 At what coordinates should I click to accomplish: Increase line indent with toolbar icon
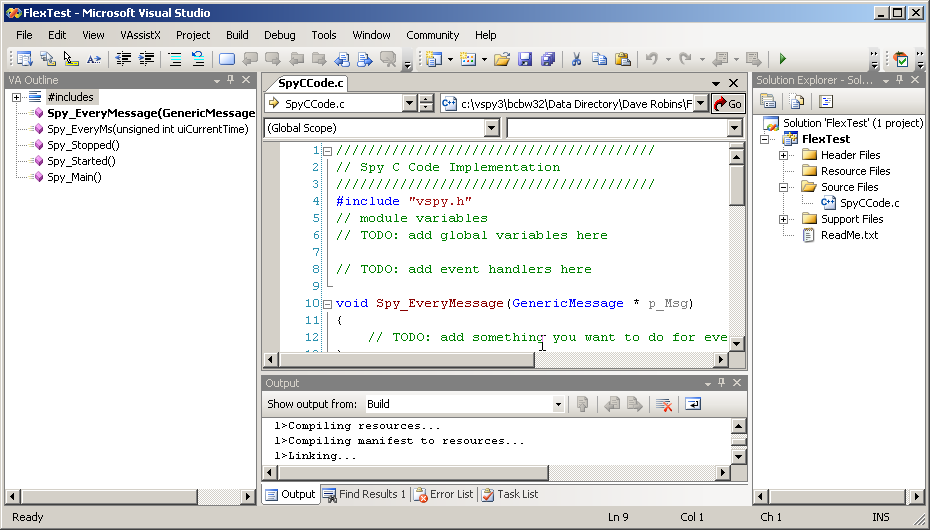click(146, 59)
